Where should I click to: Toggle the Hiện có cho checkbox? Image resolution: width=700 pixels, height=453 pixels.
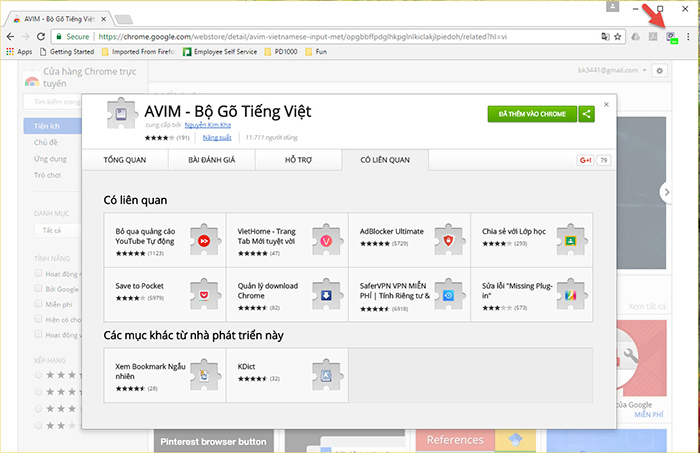(x=38, y=319)
